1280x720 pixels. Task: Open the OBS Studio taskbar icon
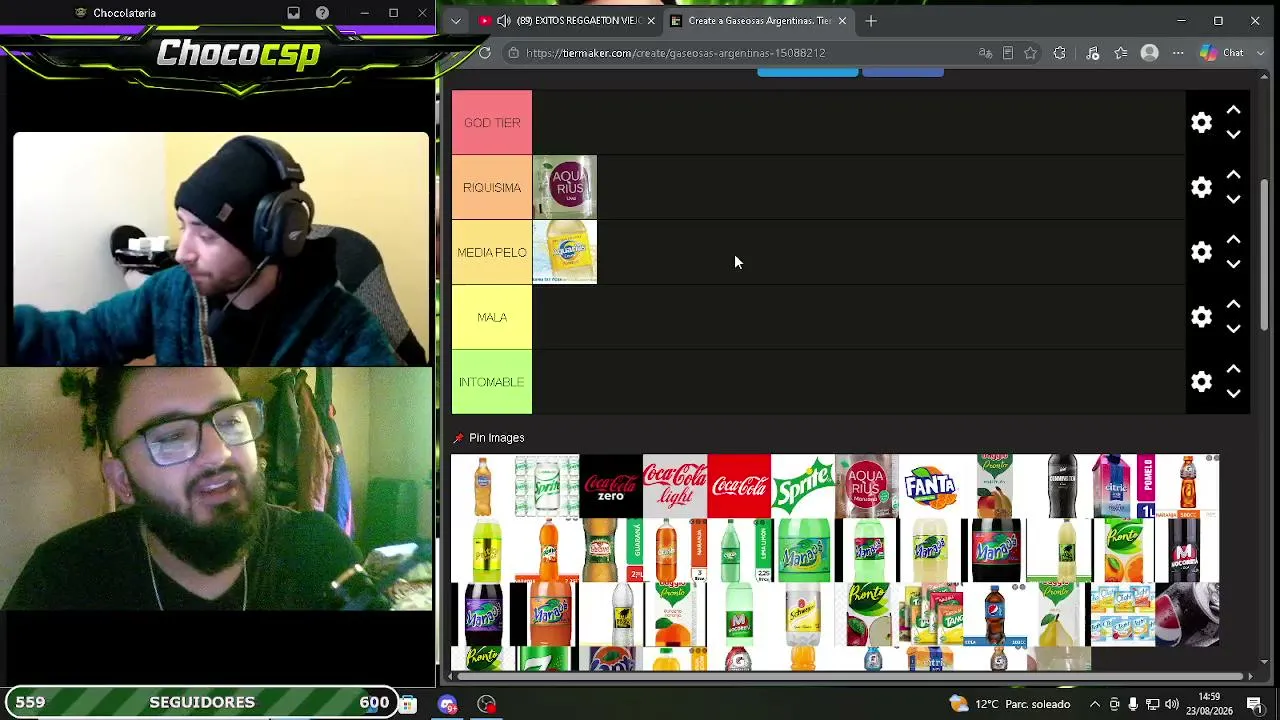[487, 704]
